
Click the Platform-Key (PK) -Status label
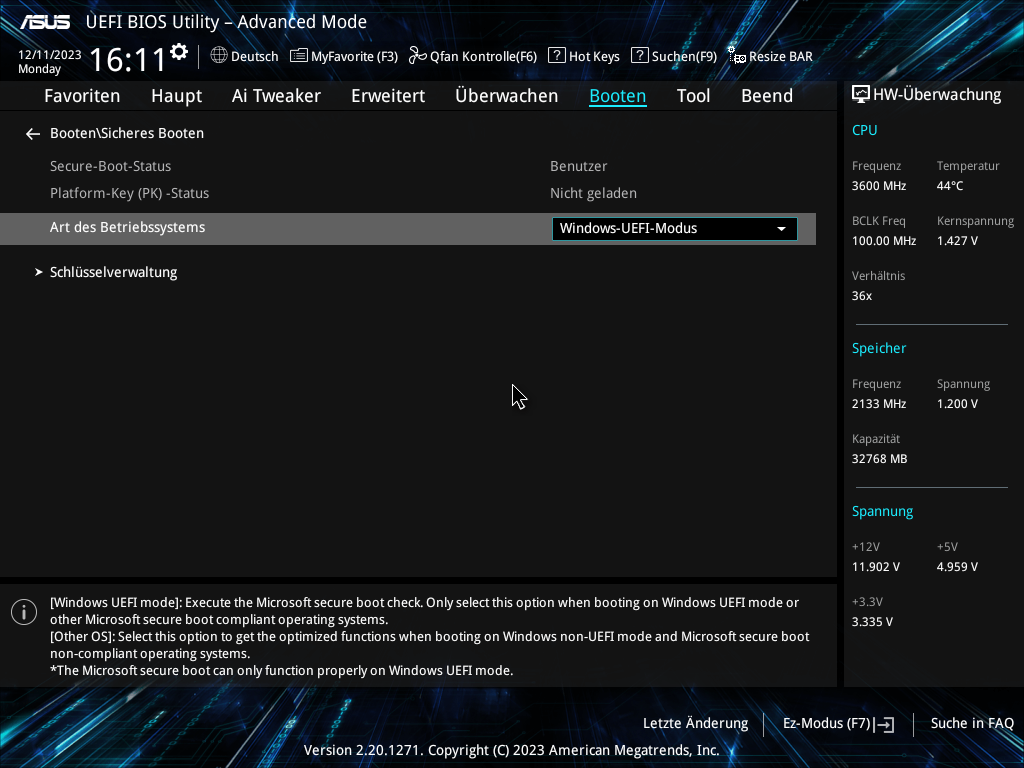(129, 193)
